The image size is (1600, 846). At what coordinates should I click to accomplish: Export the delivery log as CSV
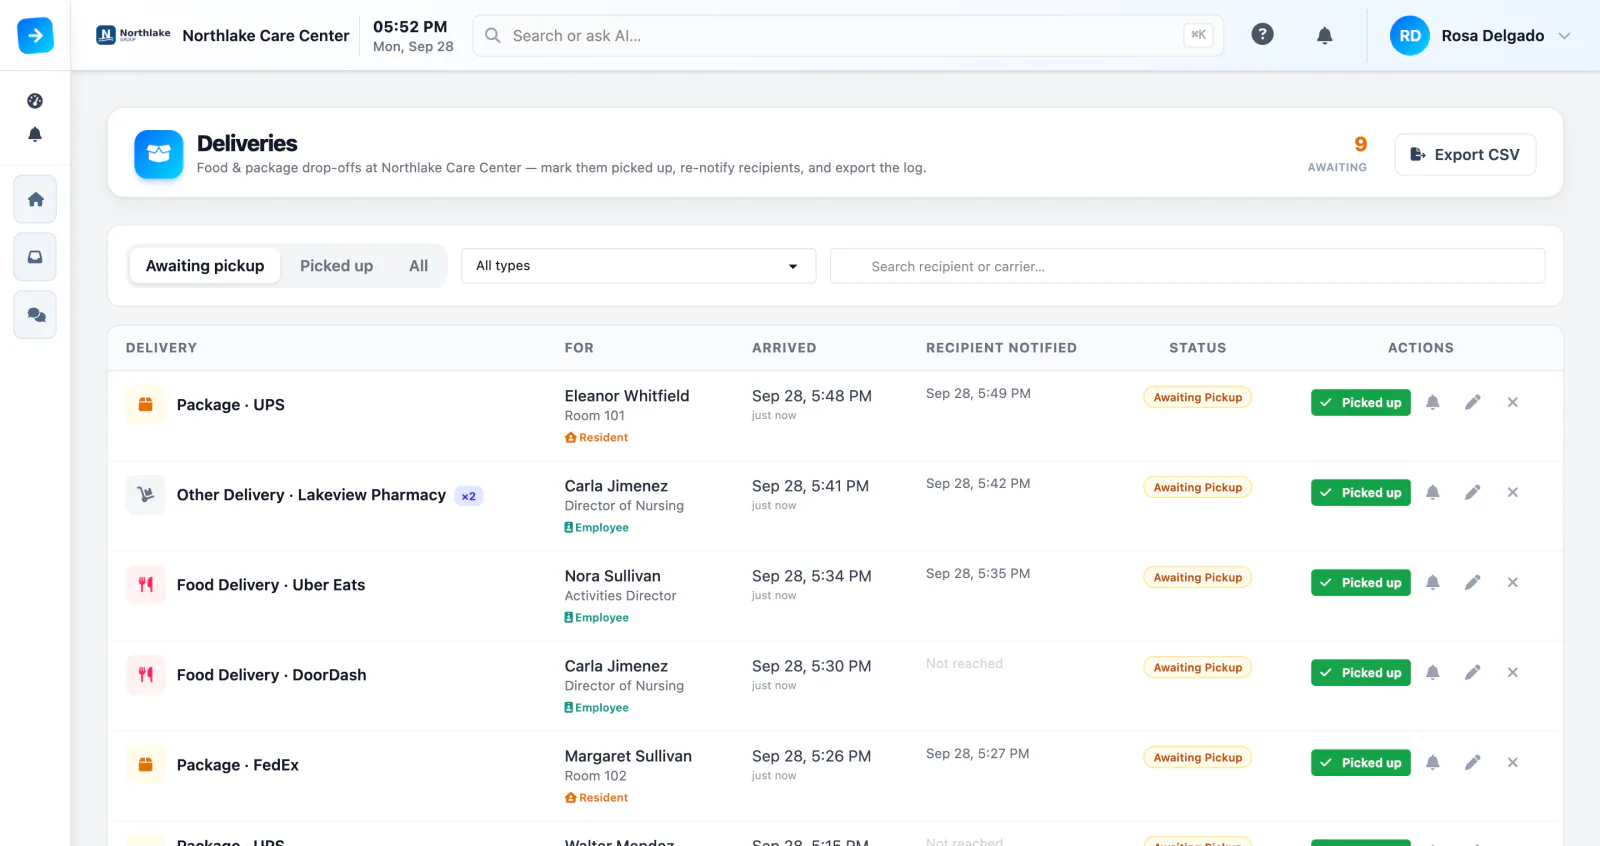(x=1465, y=155)
